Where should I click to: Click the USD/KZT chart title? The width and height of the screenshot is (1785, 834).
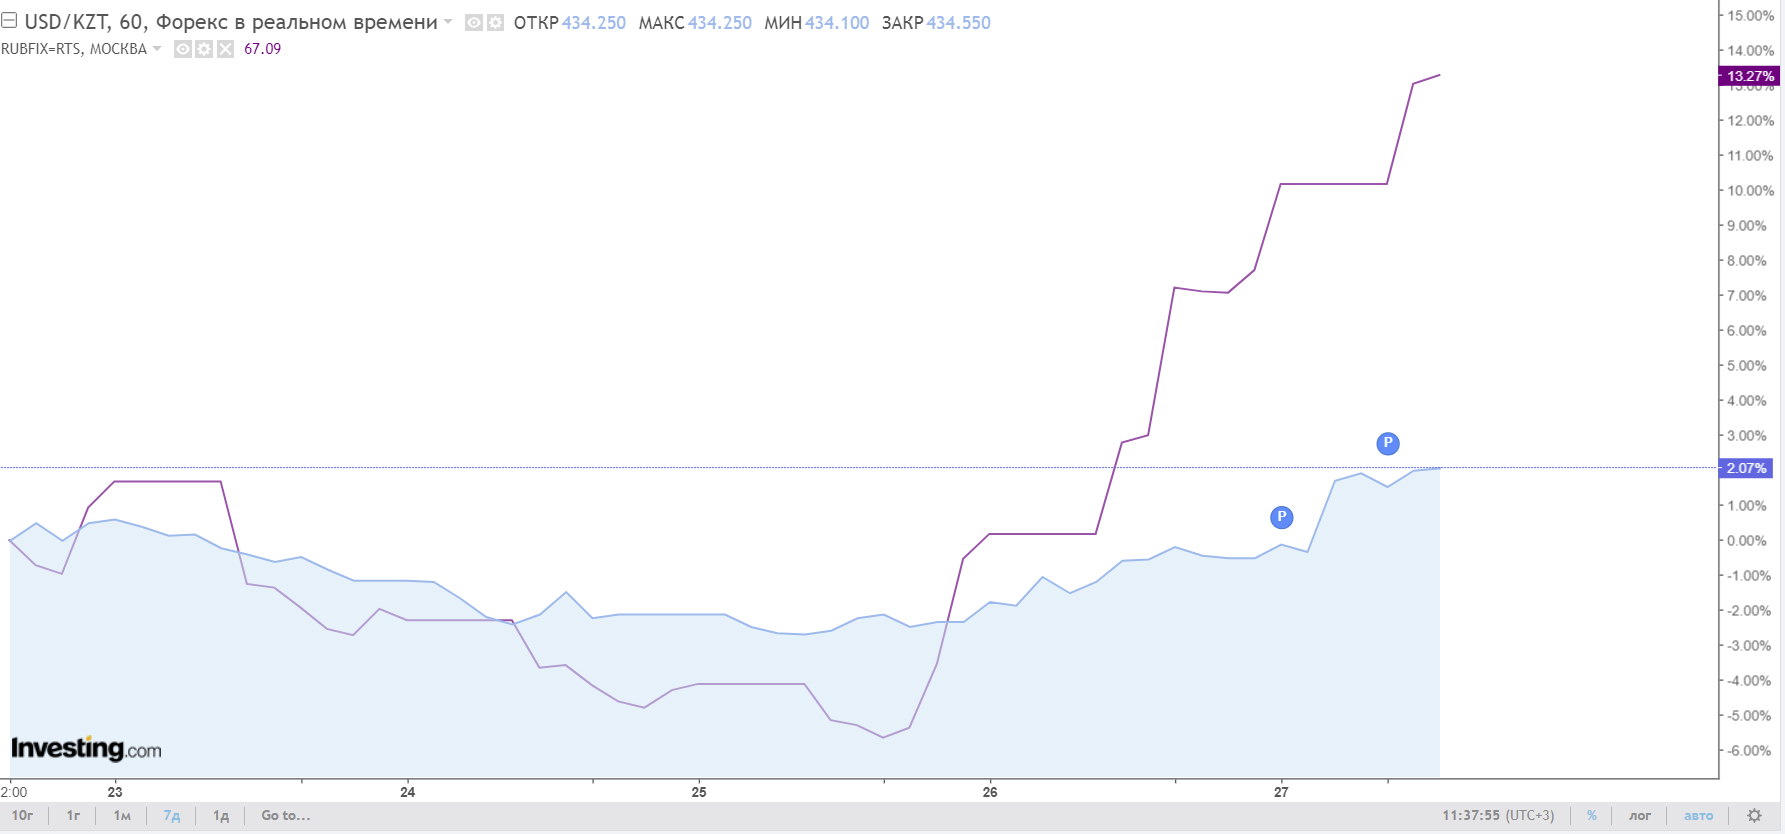(231, 22)
